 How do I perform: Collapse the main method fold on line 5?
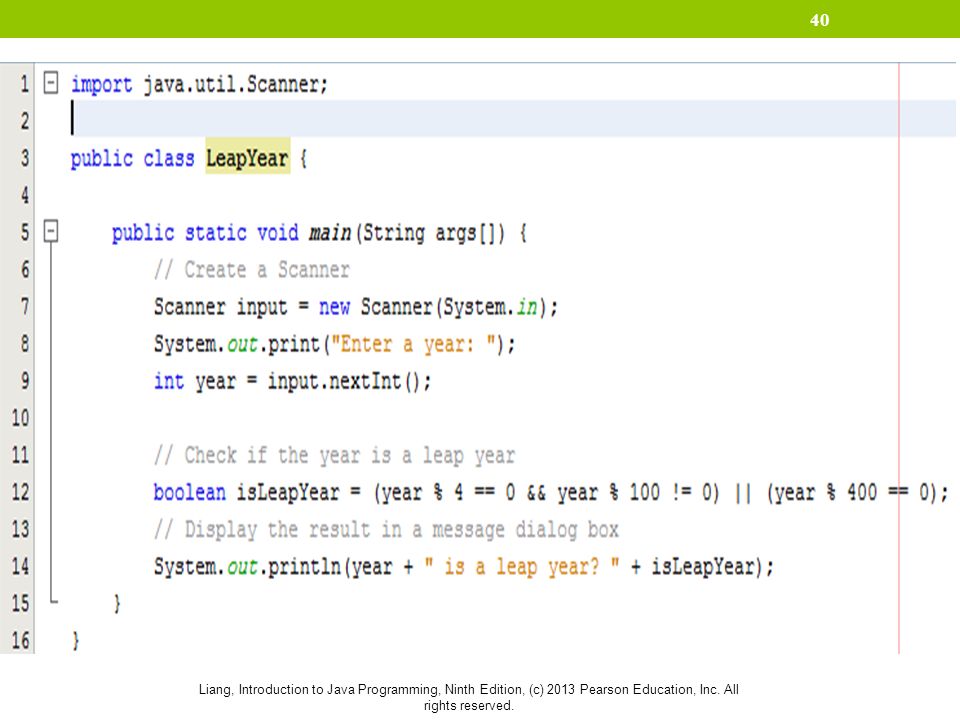click(x=51, y=231)
